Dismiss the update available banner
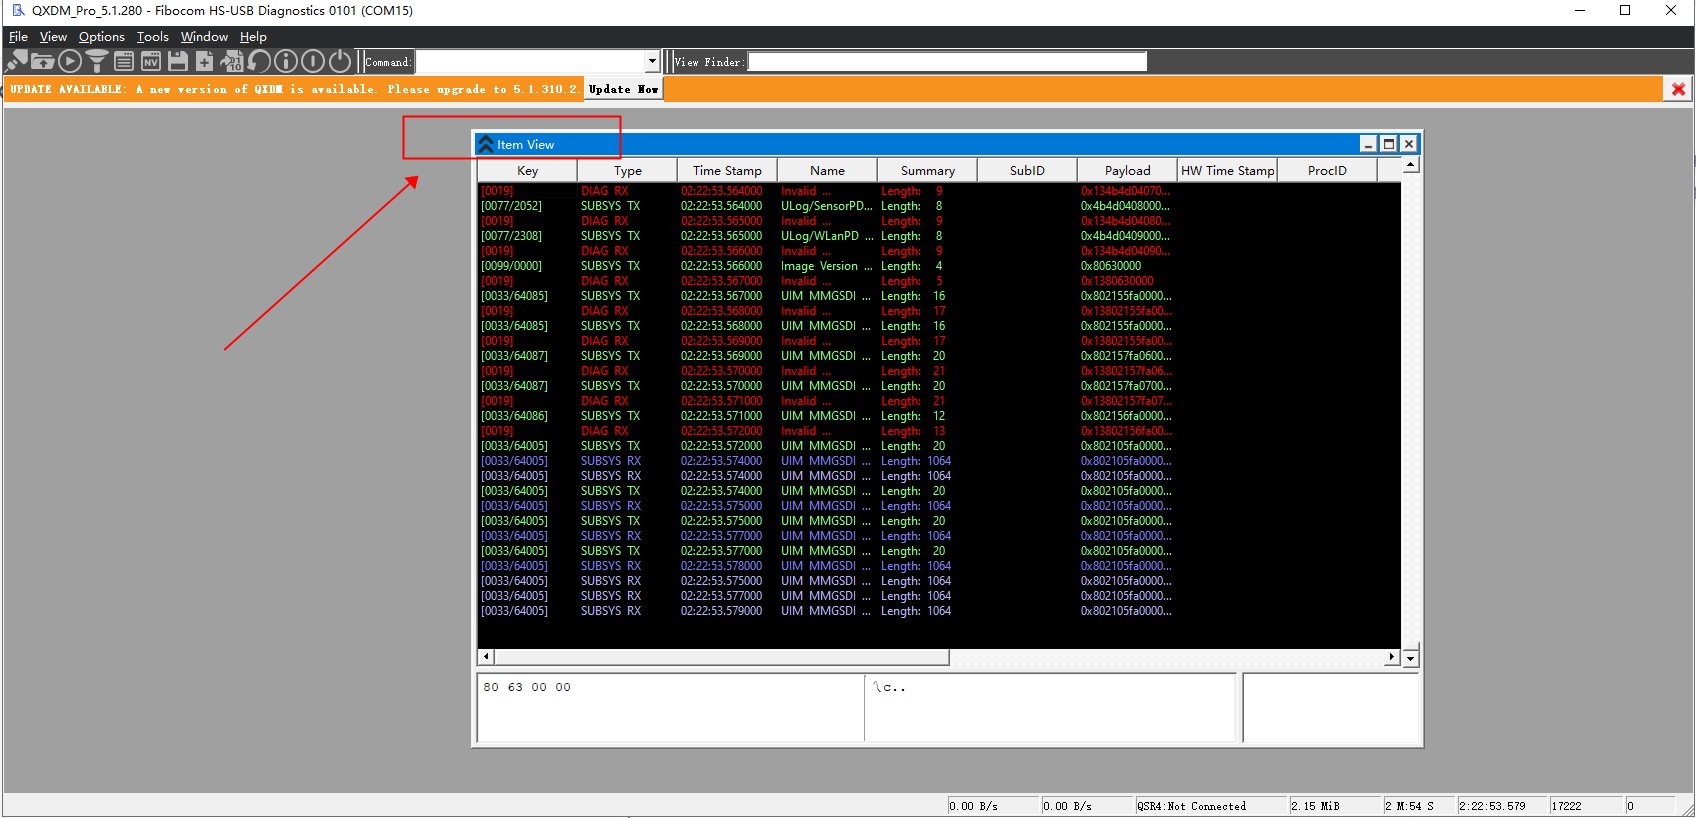Screen dimensions: 1696x818 click(1678, 89)
